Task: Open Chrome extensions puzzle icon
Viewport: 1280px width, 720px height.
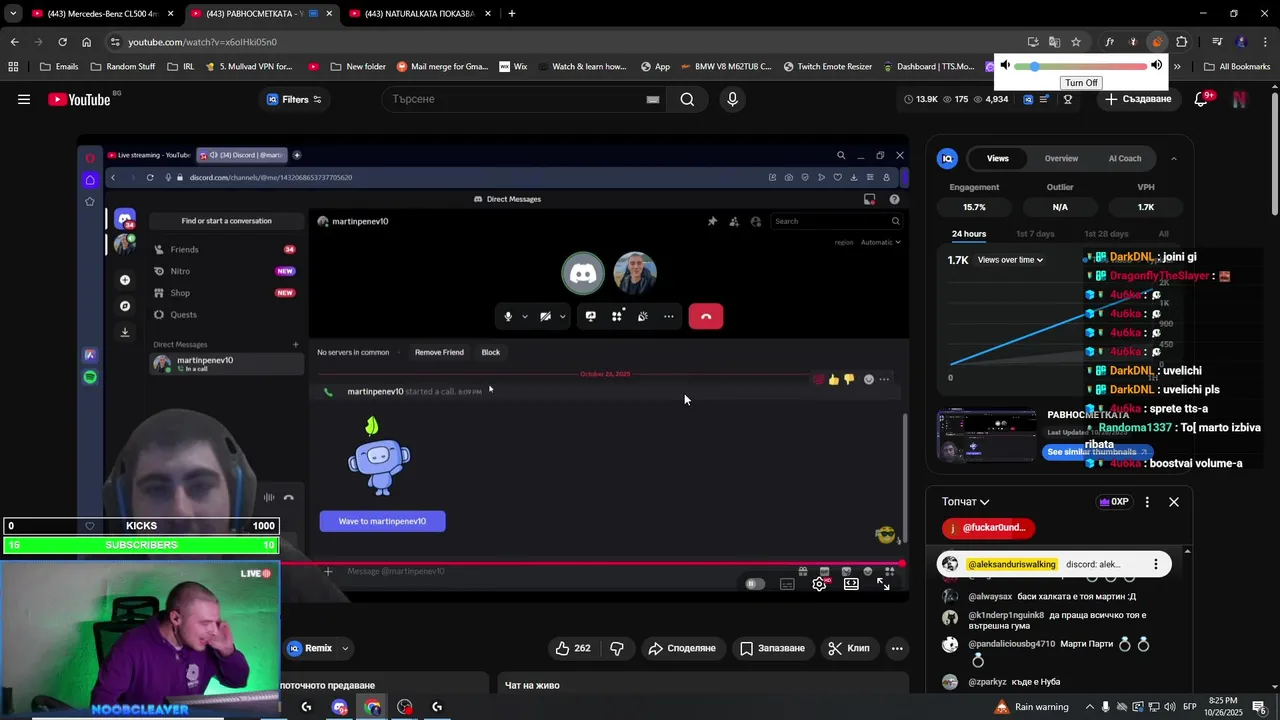Action: [x=1181, y=42]
